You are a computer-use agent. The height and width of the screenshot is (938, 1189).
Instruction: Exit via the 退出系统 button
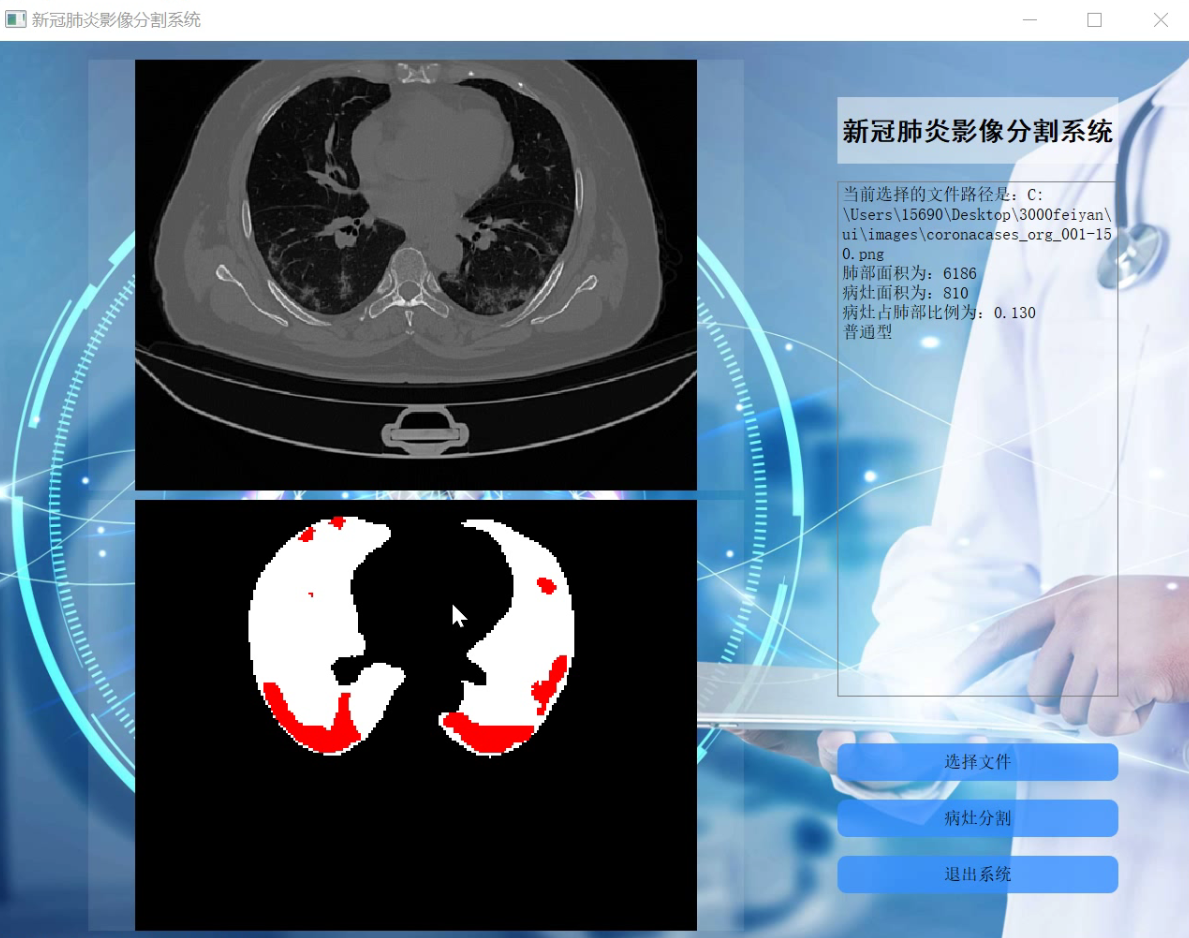pos(977,874)
